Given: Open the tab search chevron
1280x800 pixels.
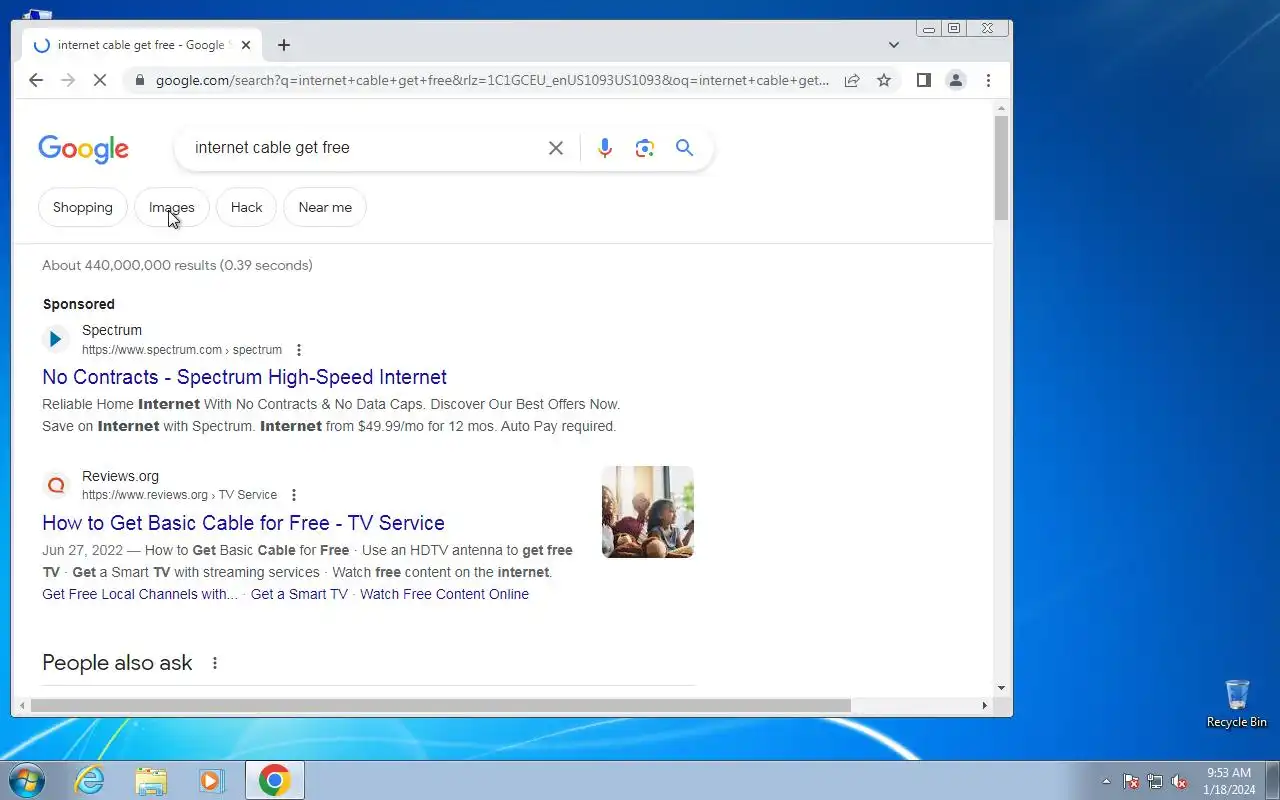Looking at the screenshot, I should point(894,45).
